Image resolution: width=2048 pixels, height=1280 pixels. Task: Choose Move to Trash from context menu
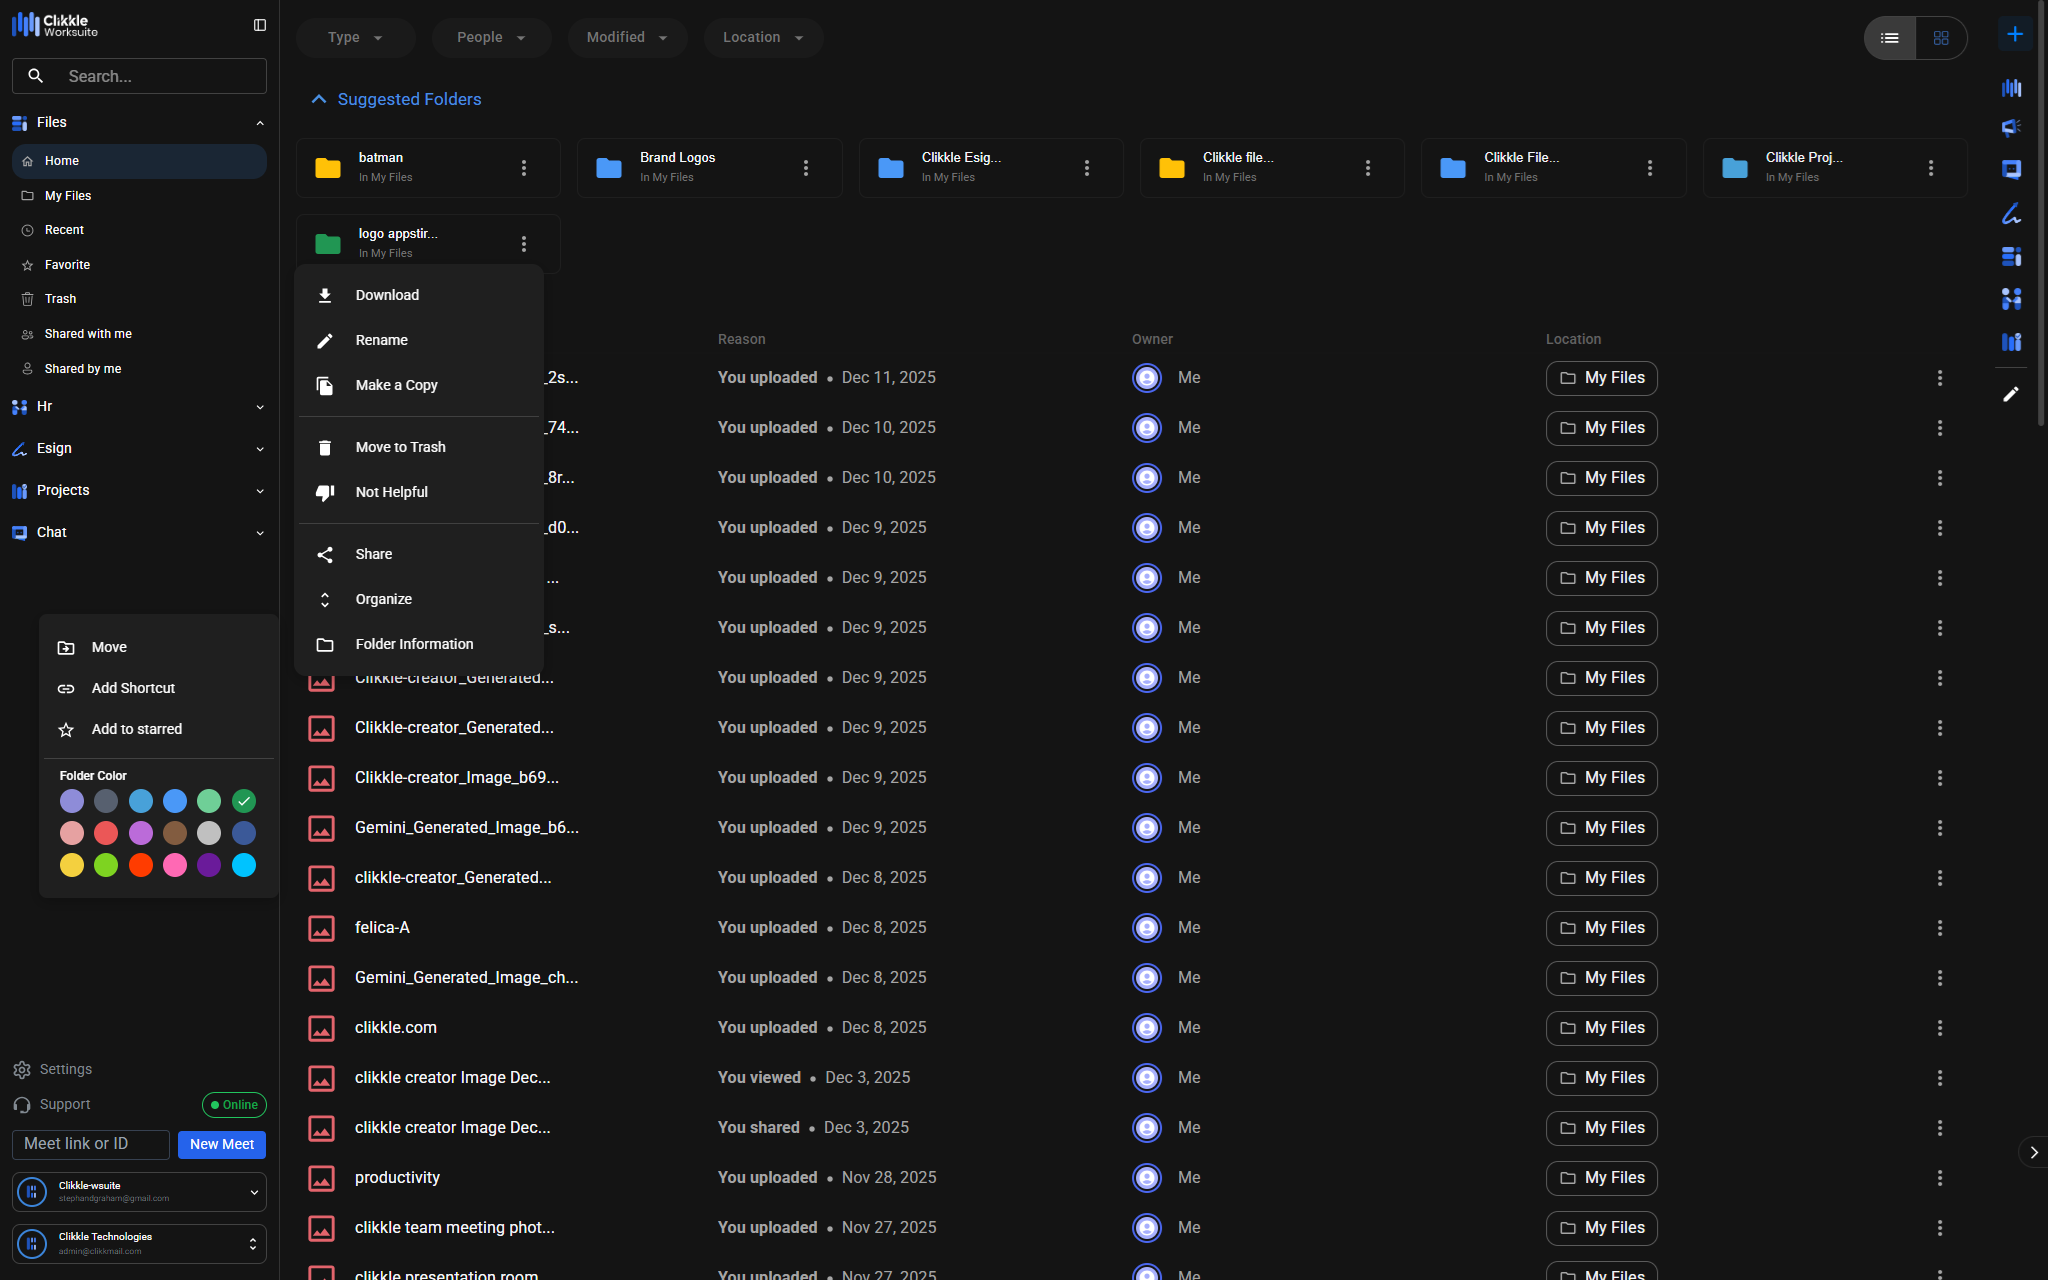point(400,447)
